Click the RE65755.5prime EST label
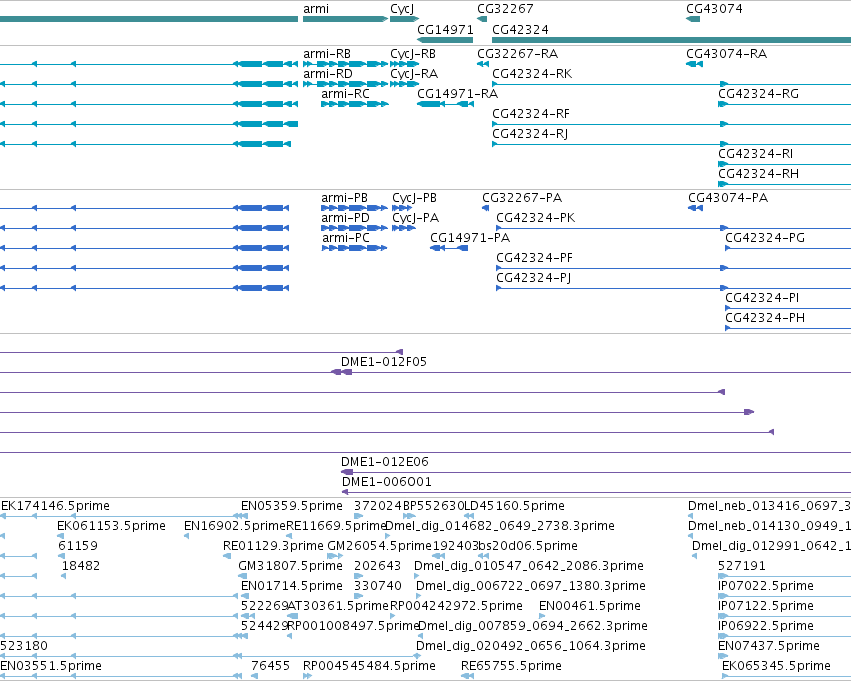Viewport: 851px width, 681px height. pyautogui.click(x=511, y=666)
